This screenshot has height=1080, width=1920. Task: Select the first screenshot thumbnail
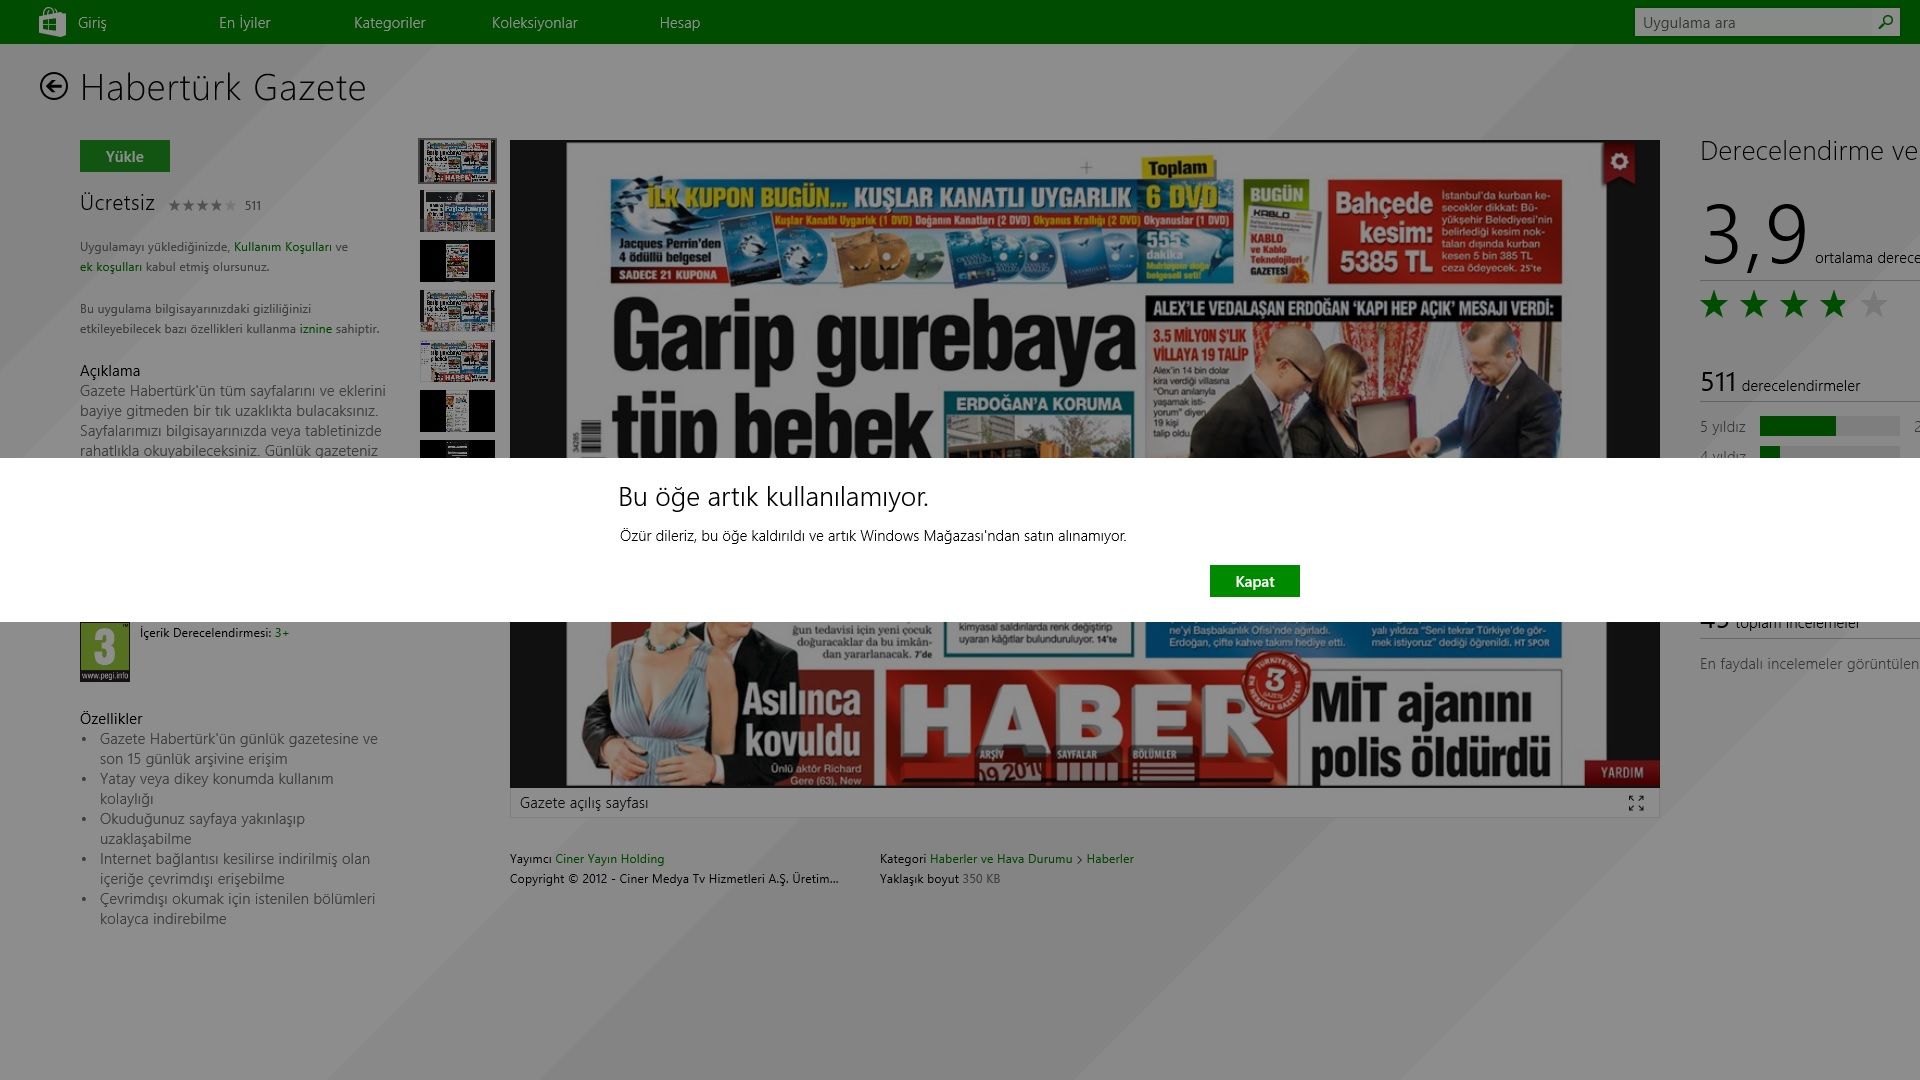point(457,161)
